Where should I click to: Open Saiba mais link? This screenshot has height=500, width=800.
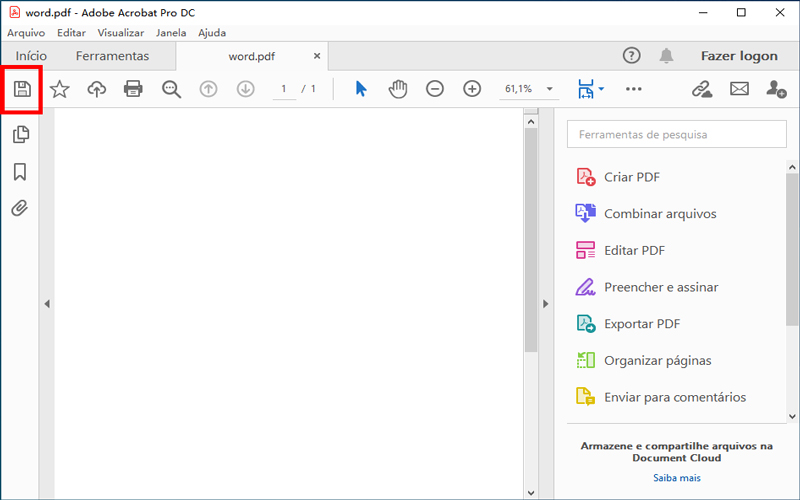(677, 478)
